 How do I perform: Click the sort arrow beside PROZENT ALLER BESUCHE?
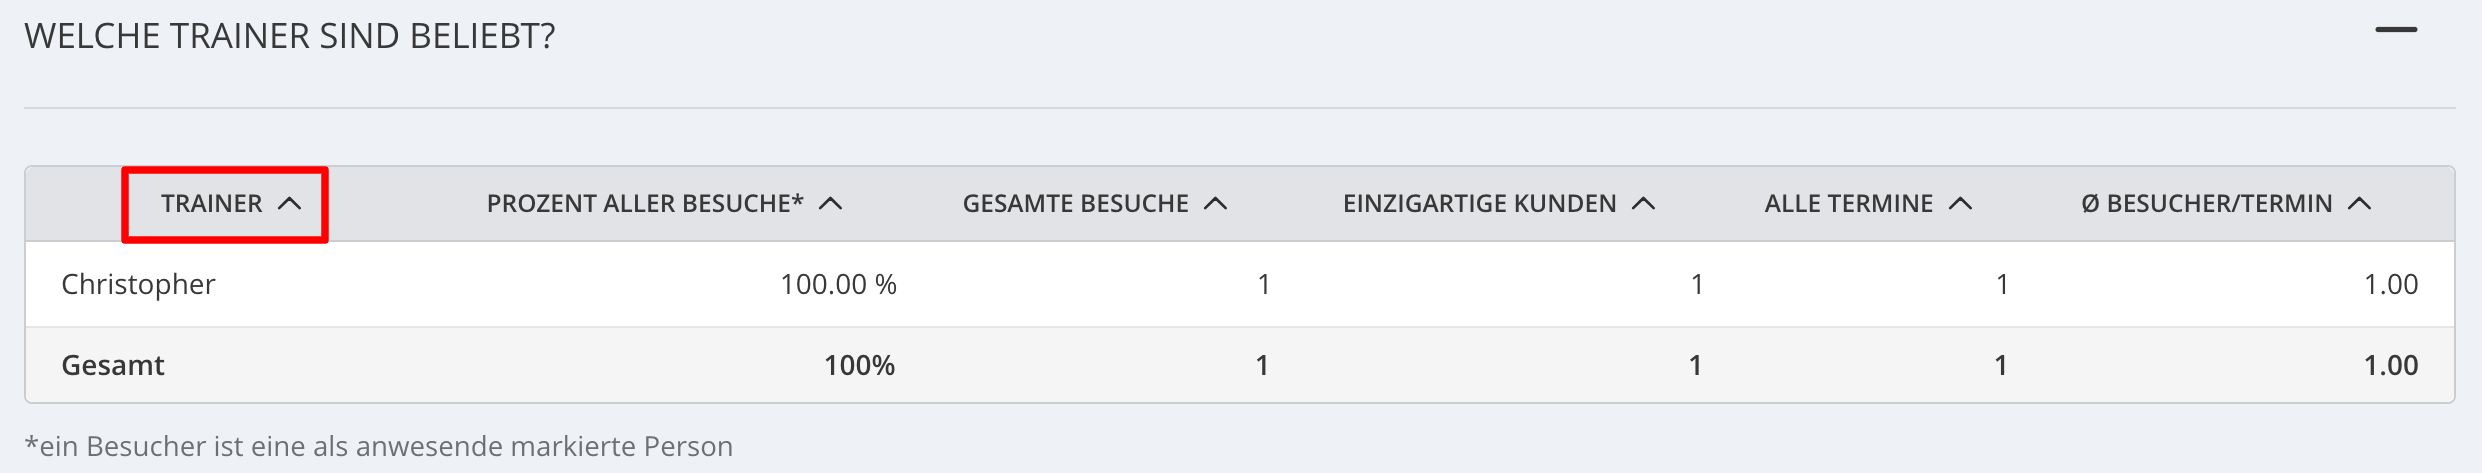pyautogui.click(x=830, y=204)
